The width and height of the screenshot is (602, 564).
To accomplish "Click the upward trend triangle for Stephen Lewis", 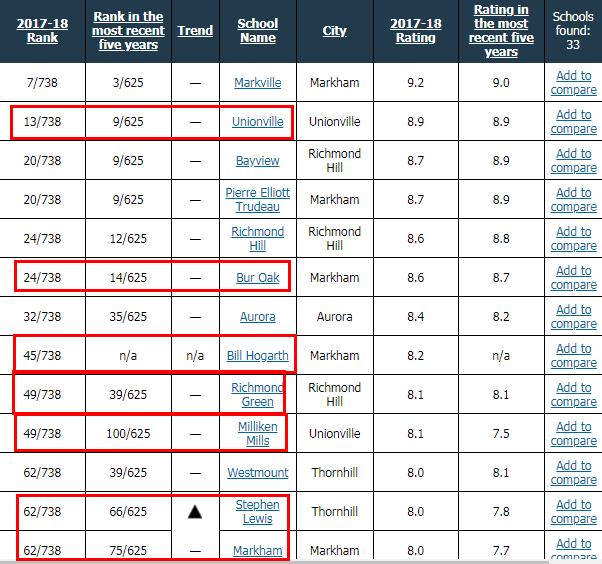I will tap(195, 512).
